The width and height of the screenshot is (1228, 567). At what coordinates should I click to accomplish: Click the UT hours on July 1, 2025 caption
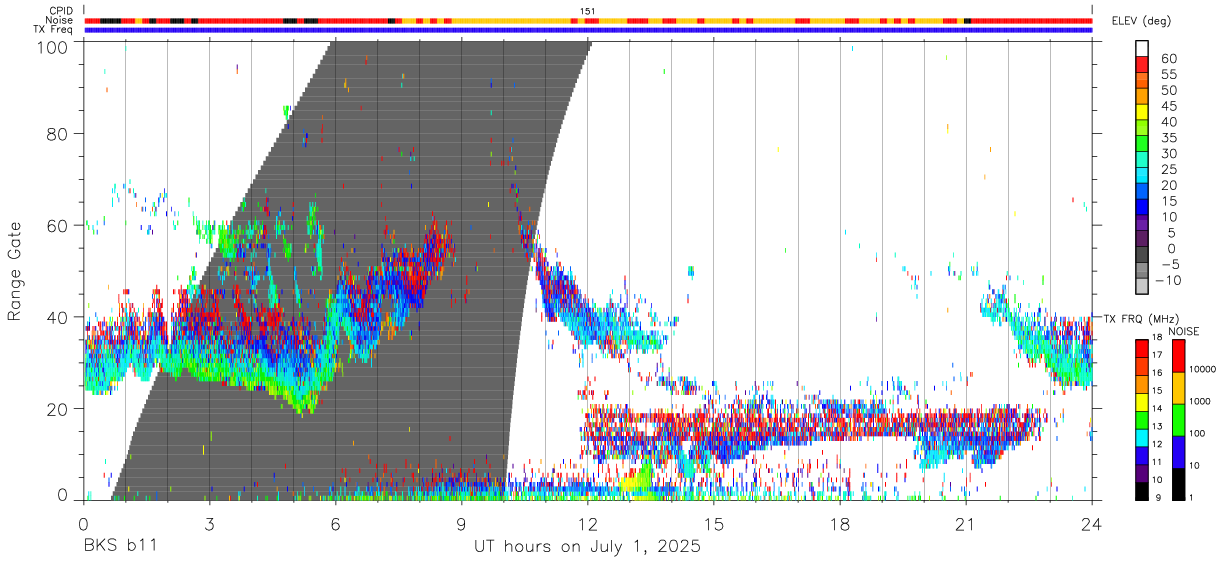coord(587,548)
